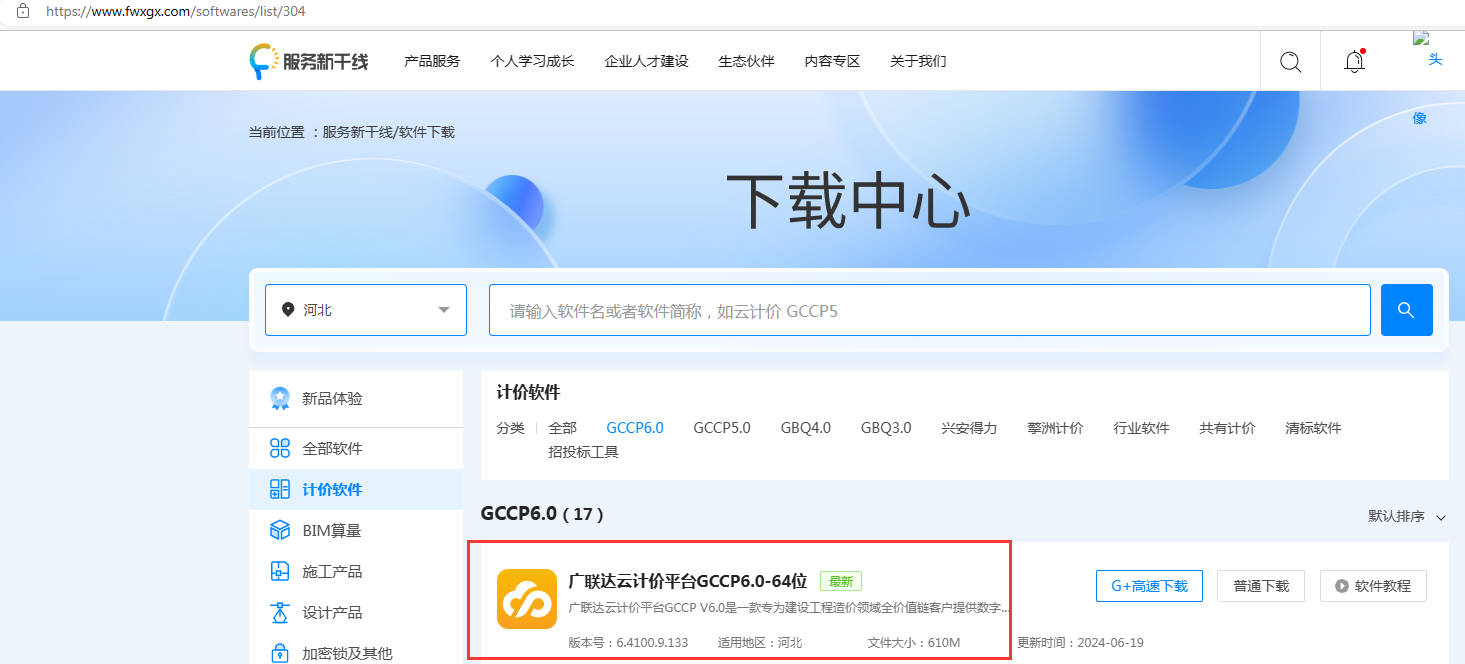Select the GCCP5.0 category filter
The height and width of the screenshot is (664, 1465).
tap(722, 428)
